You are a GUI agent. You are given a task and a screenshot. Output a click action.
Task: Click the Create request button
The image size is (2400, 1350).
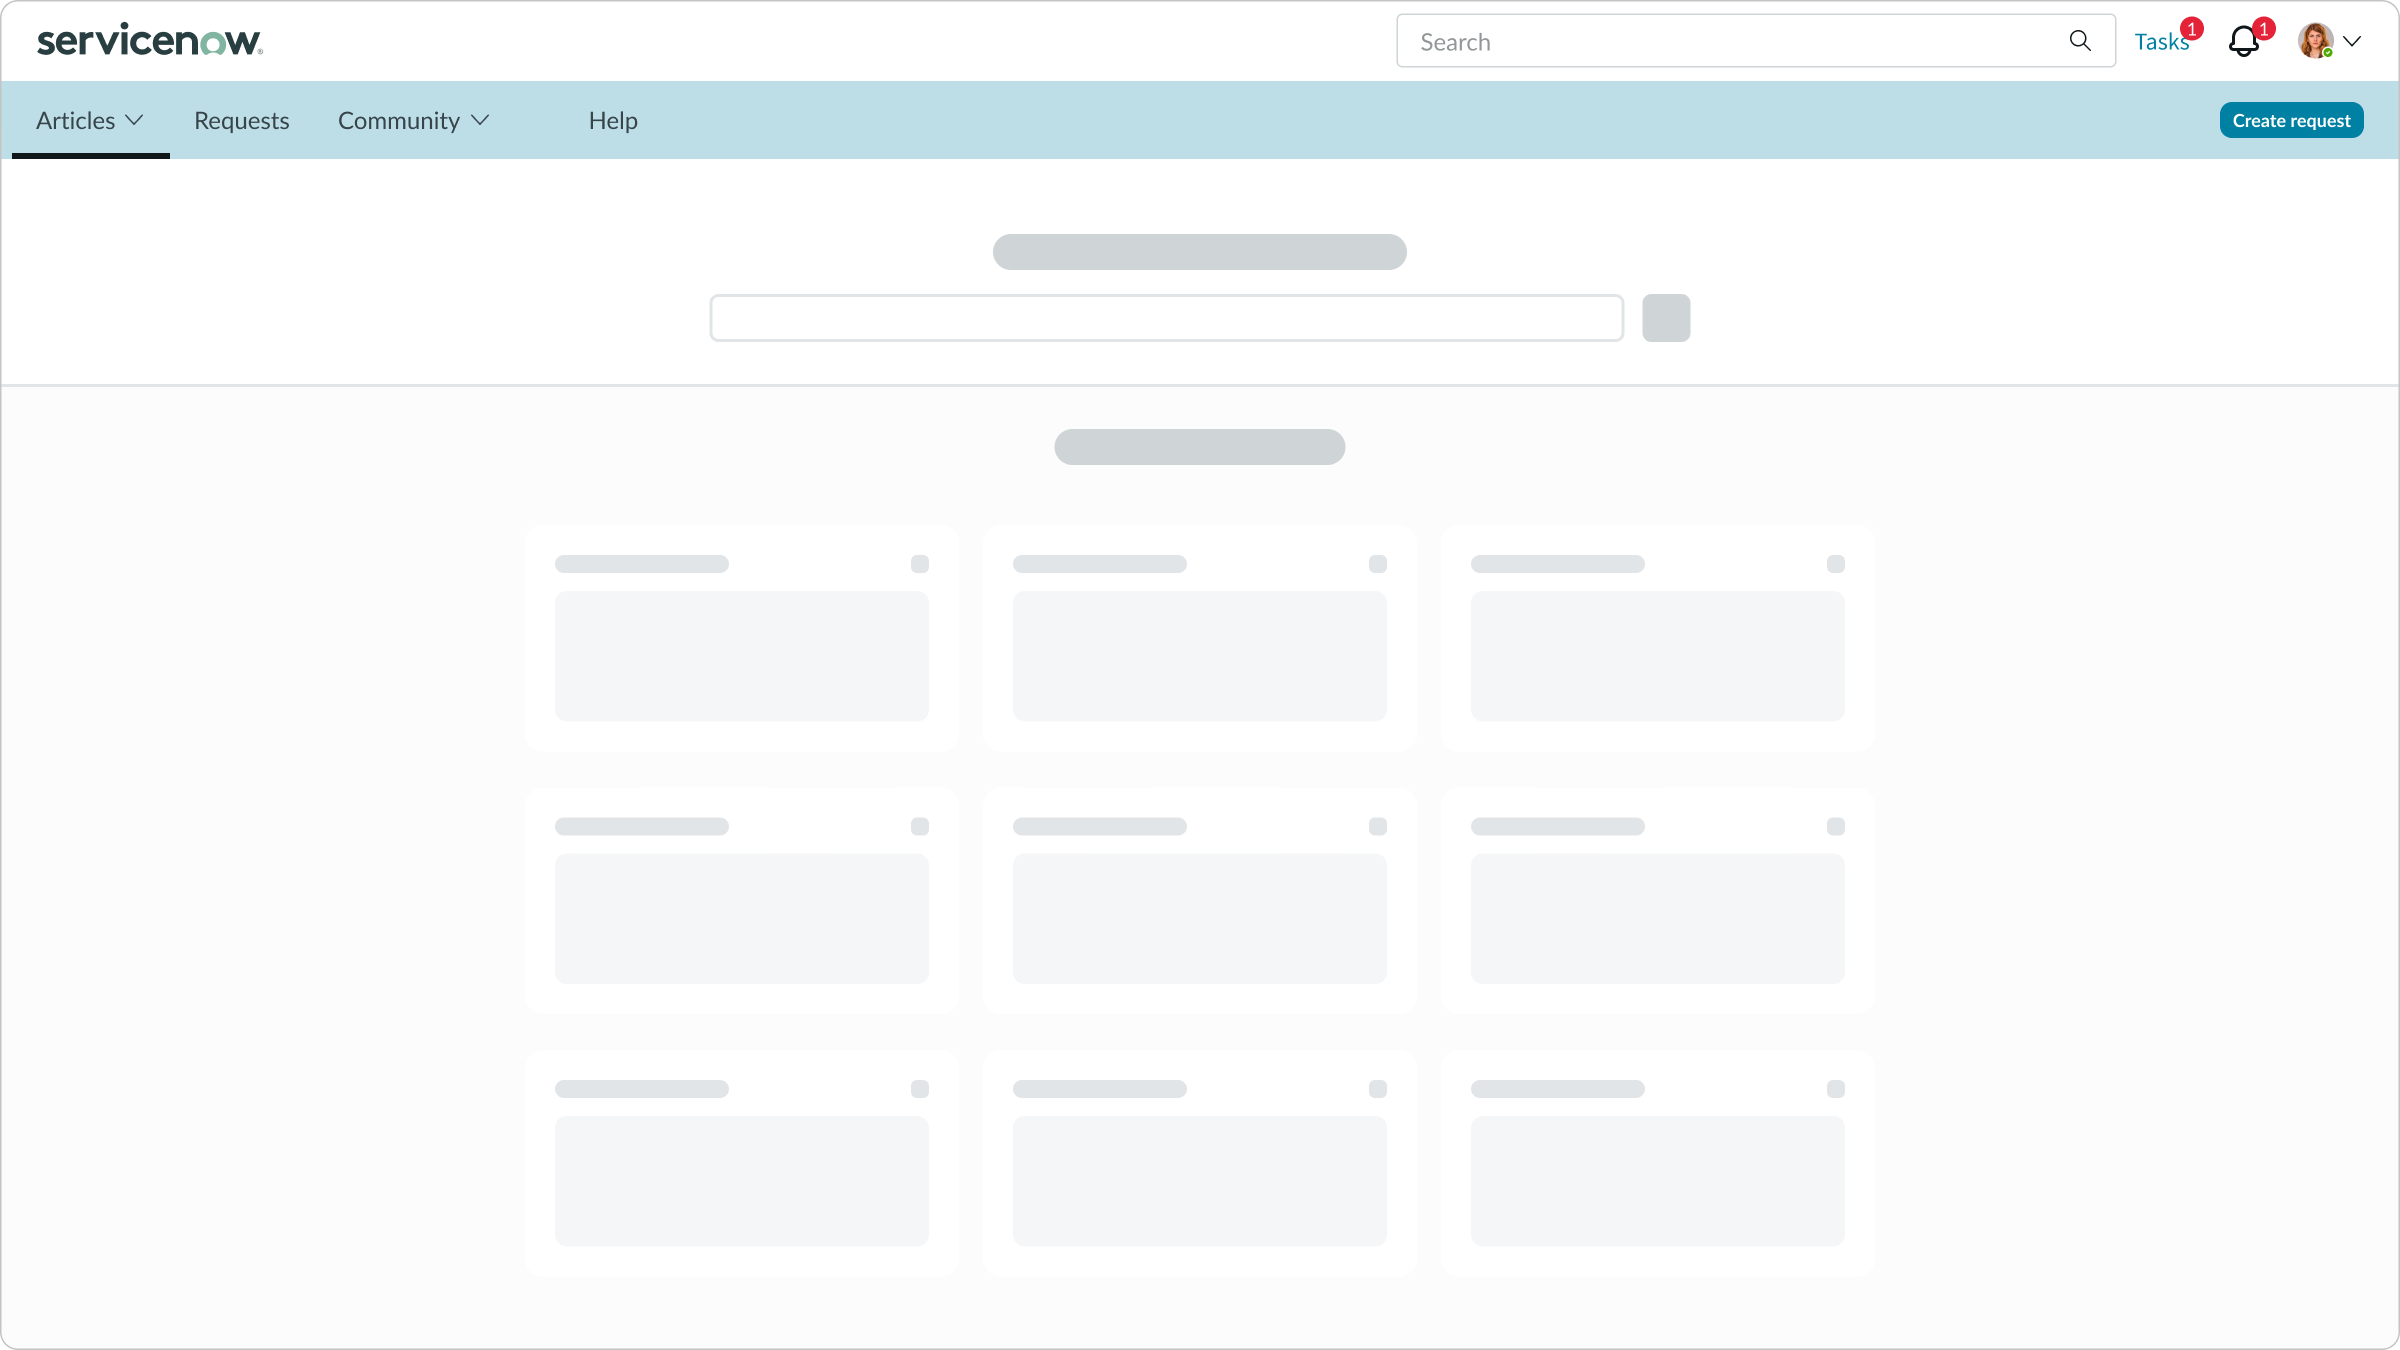(2291, 119)
